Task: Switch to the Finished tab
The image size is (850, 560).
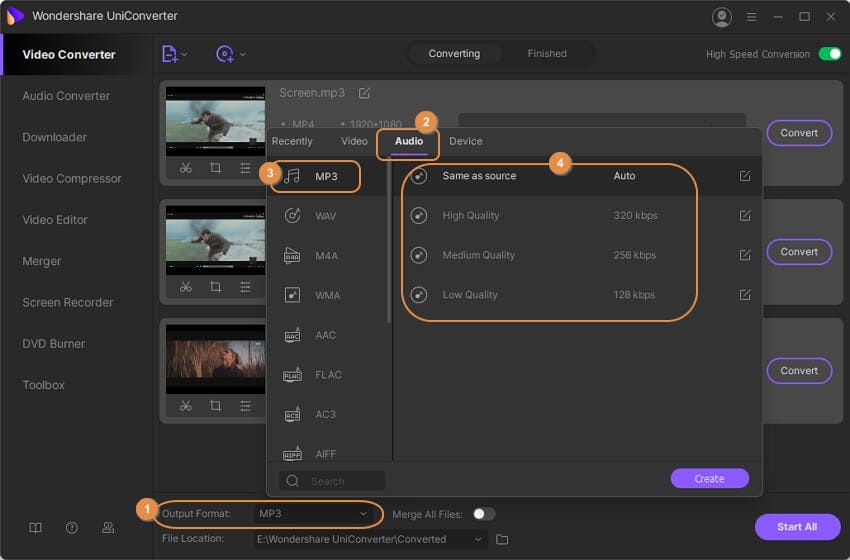Action: [x=547, y=54]
